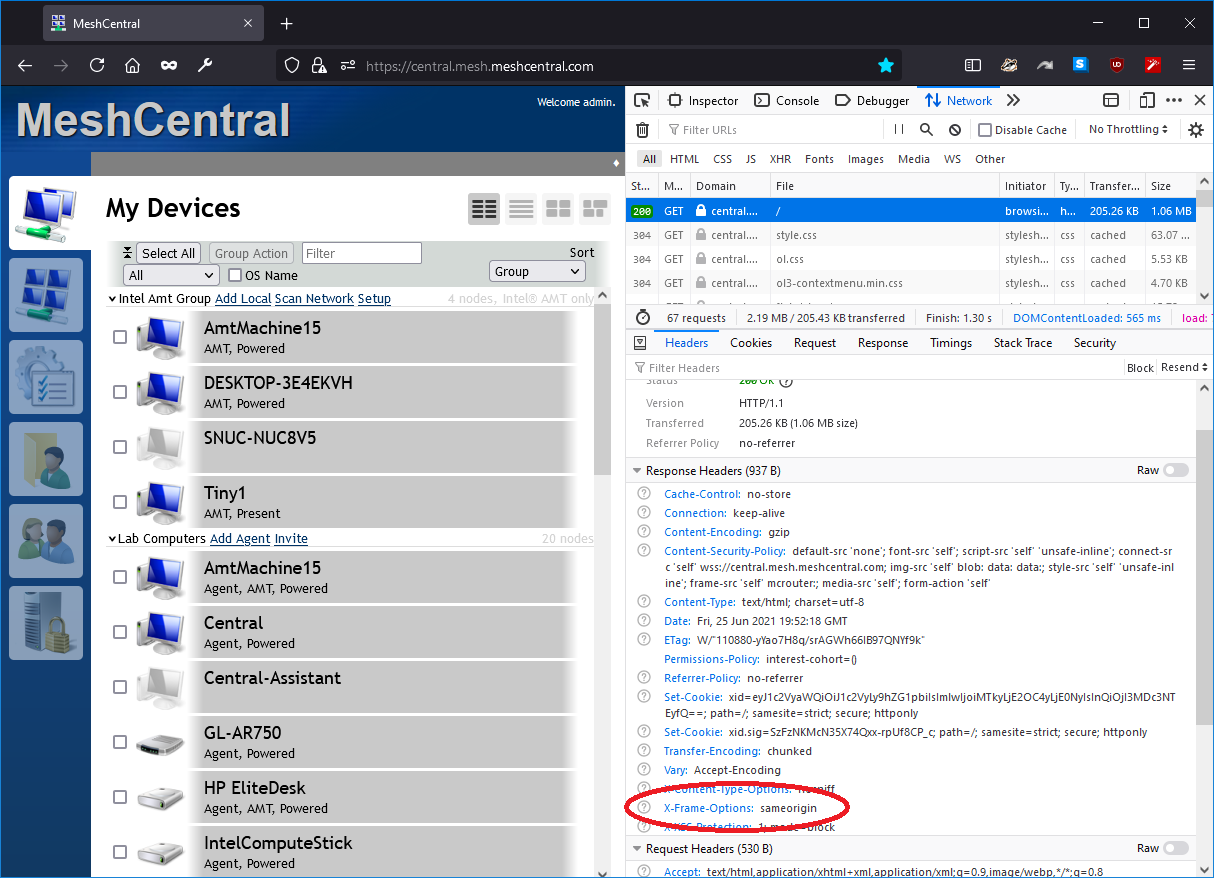Open network search magnifier icon
This screenshot has width=1214, height=878.
(926, 130)
